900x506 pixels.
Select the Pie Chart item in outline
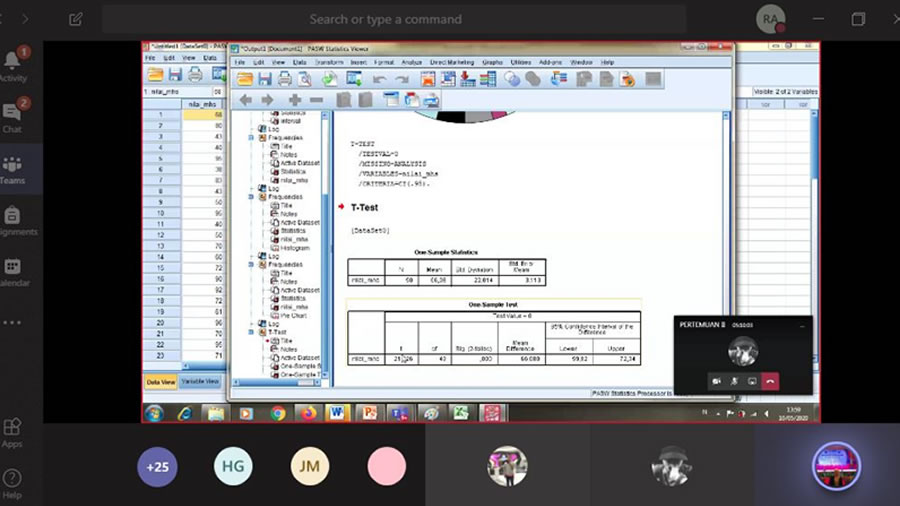(293, 315)
